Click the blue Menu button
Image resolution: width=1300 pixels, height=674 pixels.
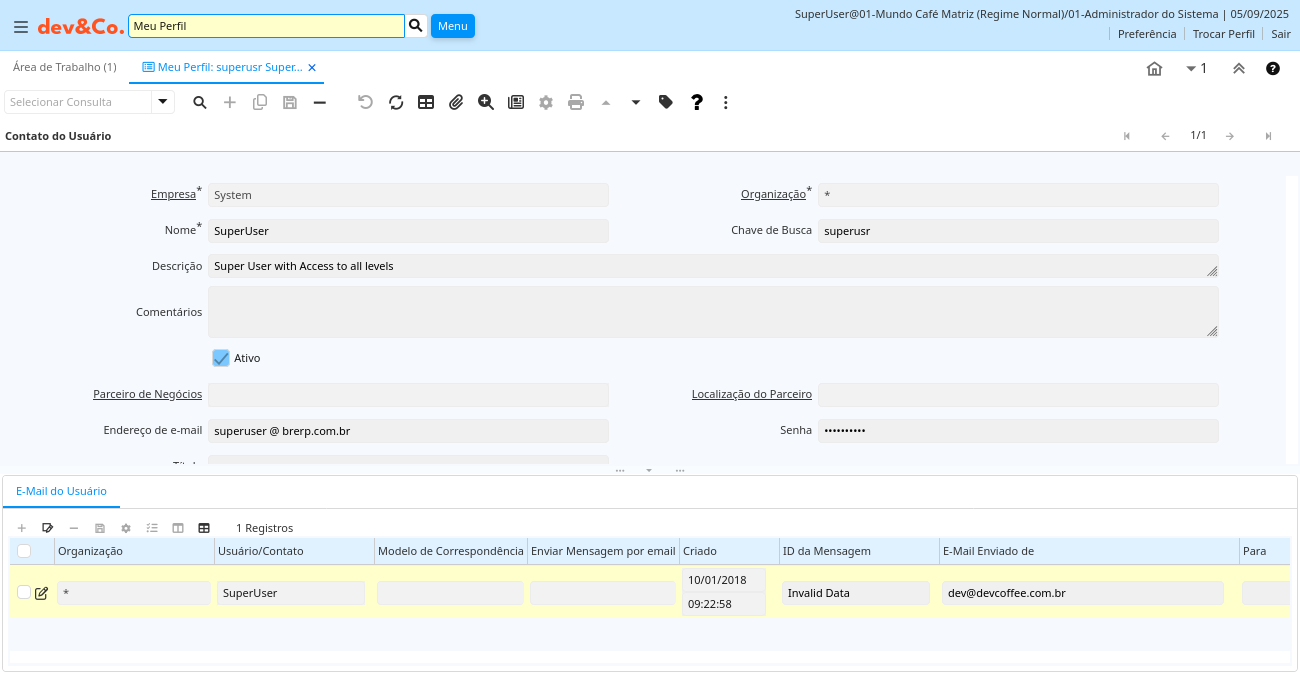tap(453, 26)
